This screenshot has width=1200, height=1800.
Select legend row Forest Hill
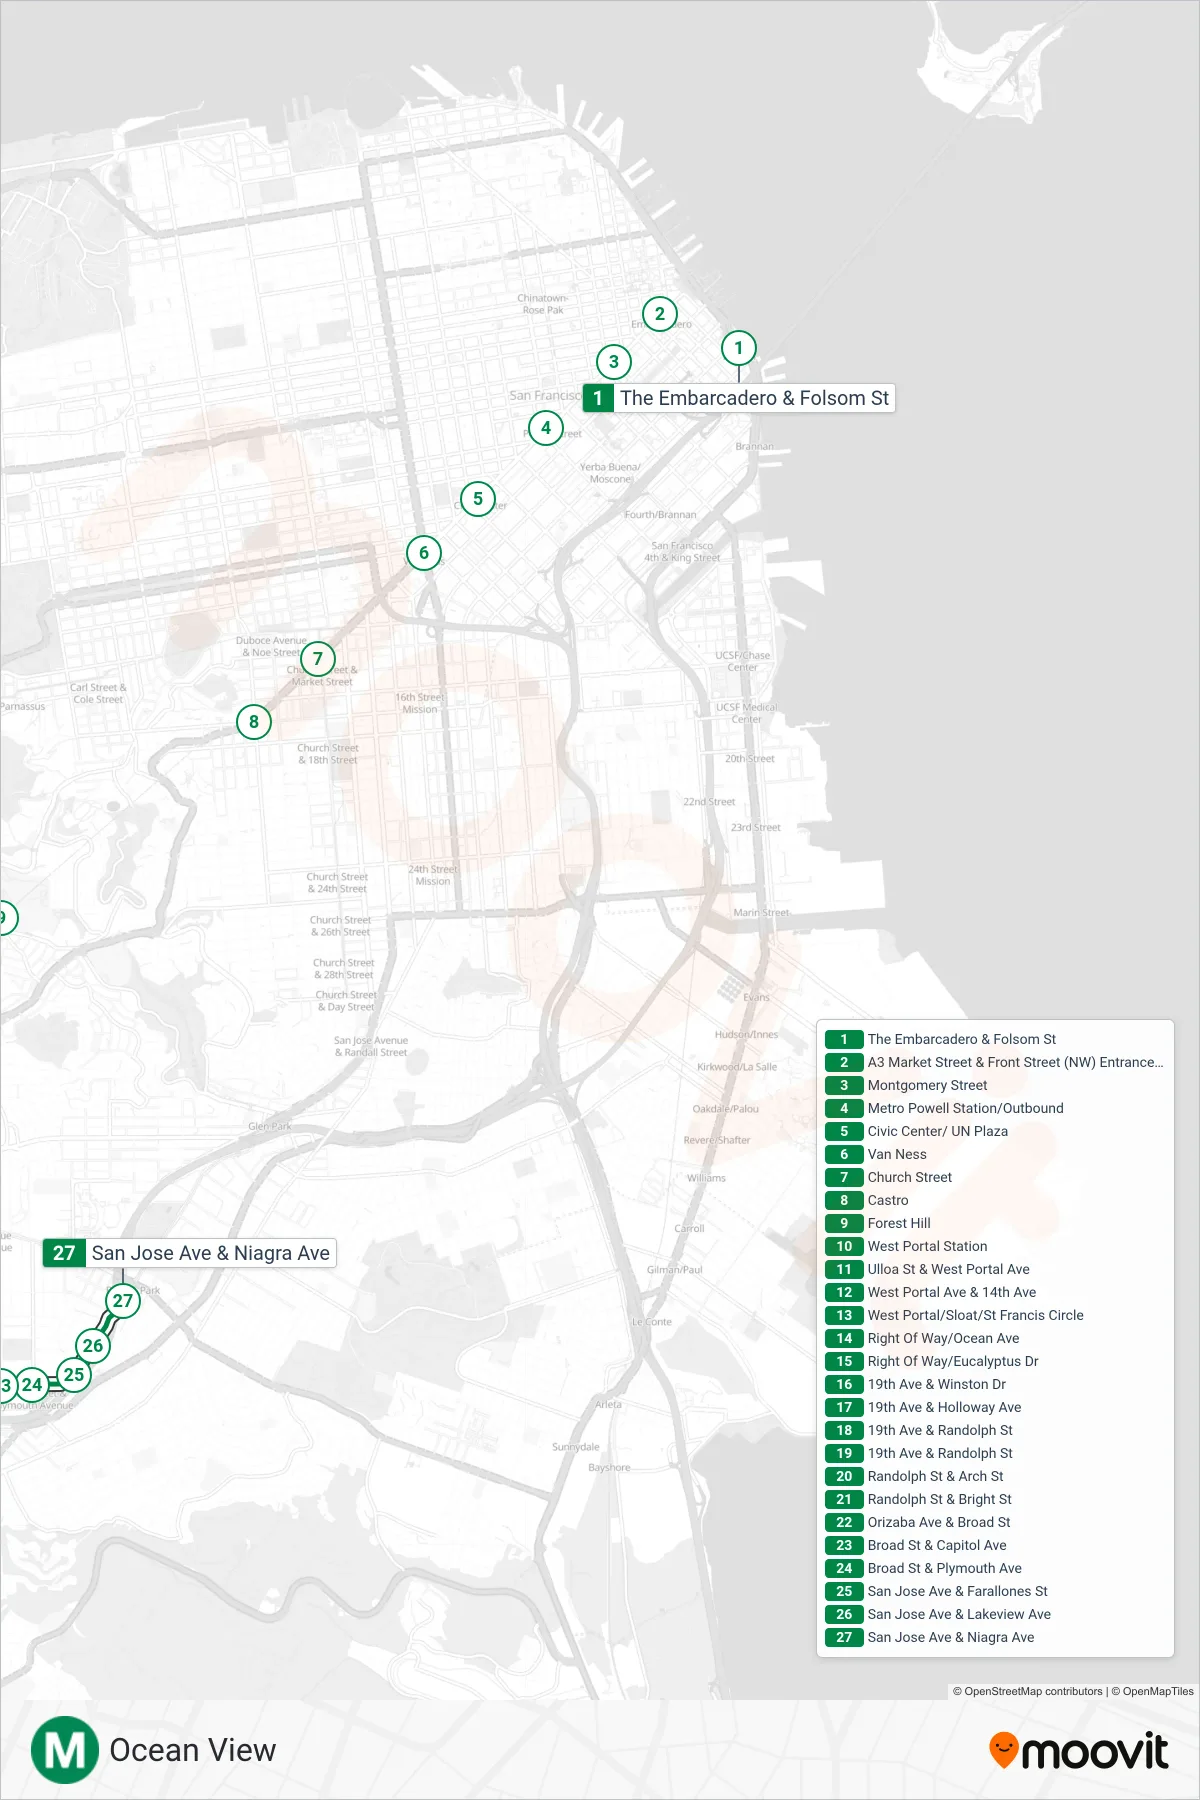click(995, 1223)
